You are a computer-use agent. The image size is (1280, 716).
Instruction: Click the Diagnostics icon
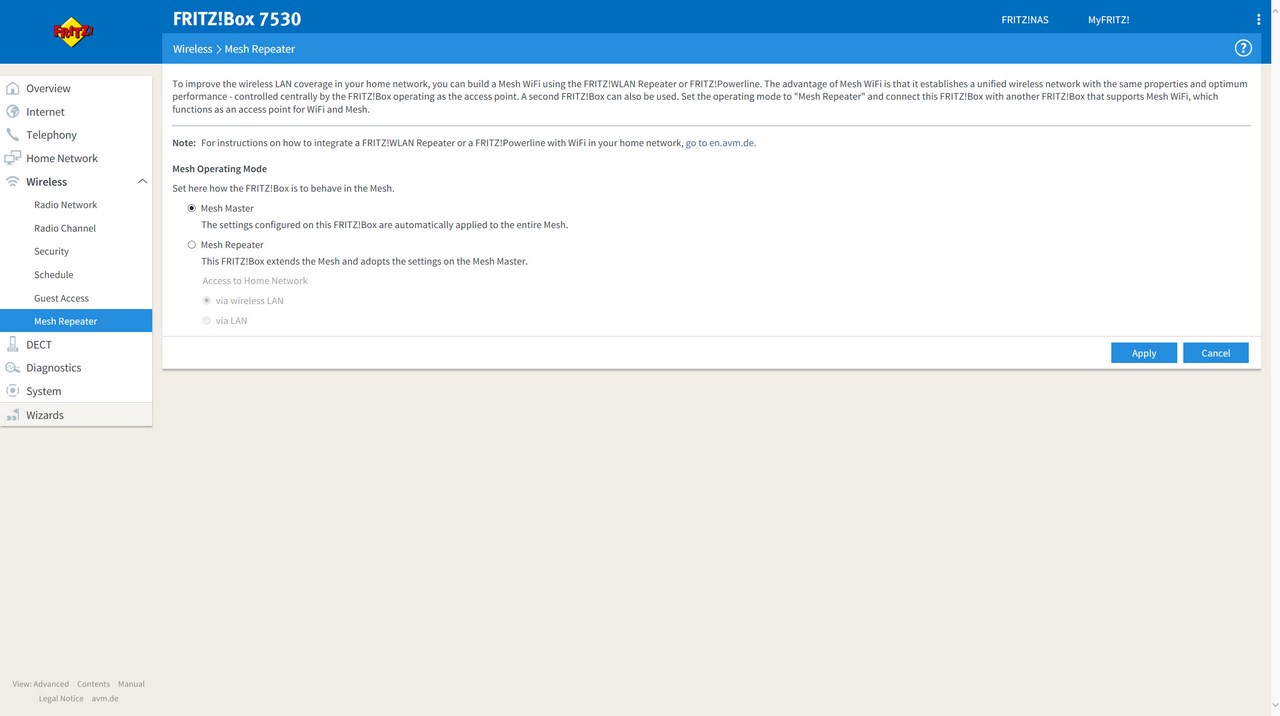point(13,368)
